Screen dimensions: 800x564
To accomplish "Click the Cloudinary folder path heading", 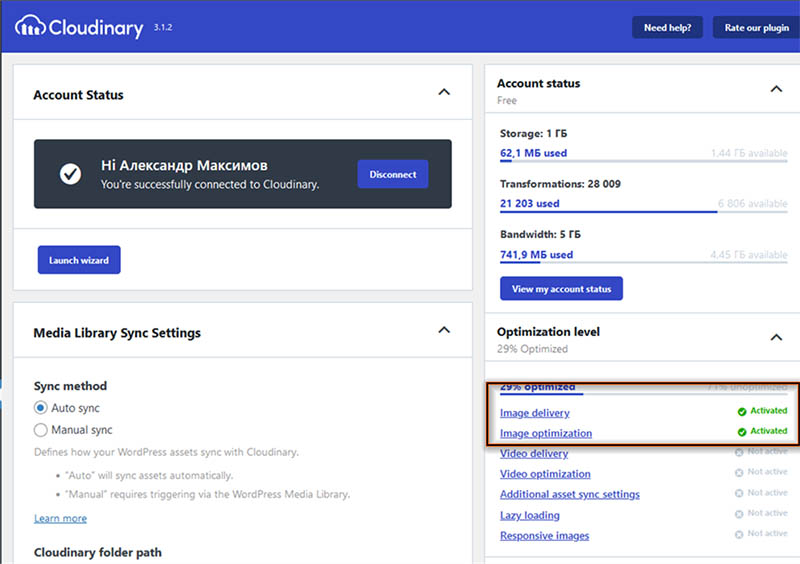I will (97, 552).
